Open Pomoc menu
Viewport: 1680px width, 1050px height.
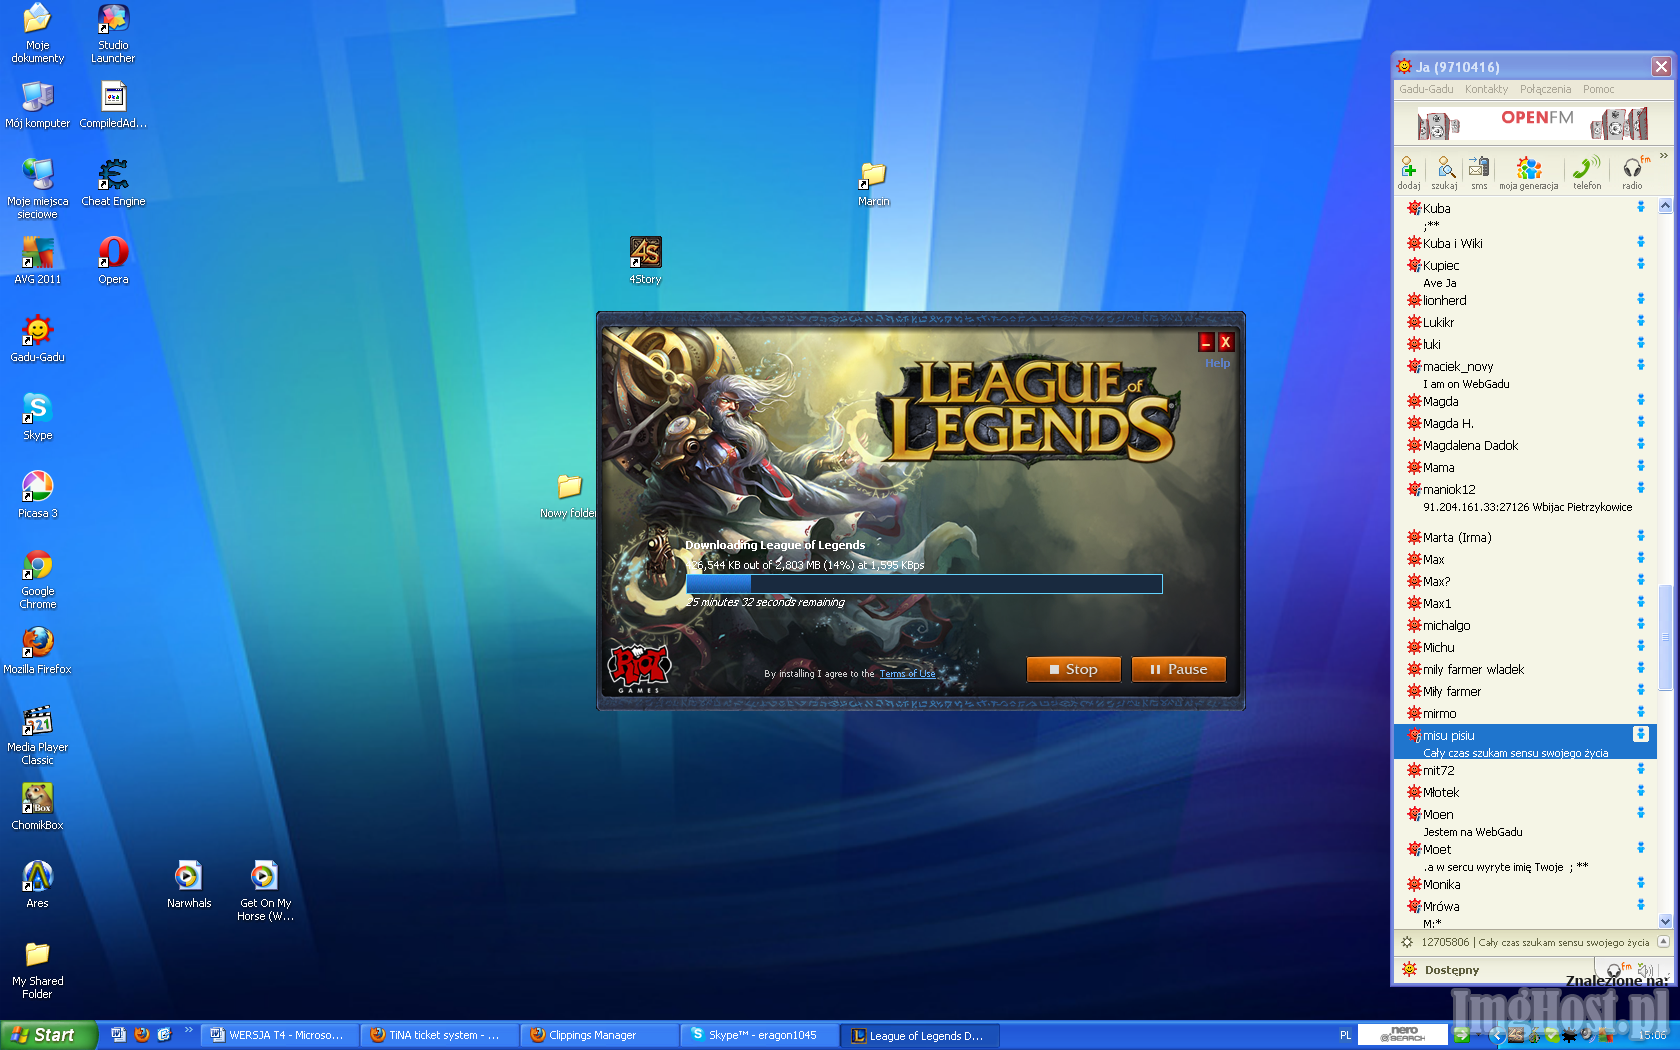click(1598, 89)
